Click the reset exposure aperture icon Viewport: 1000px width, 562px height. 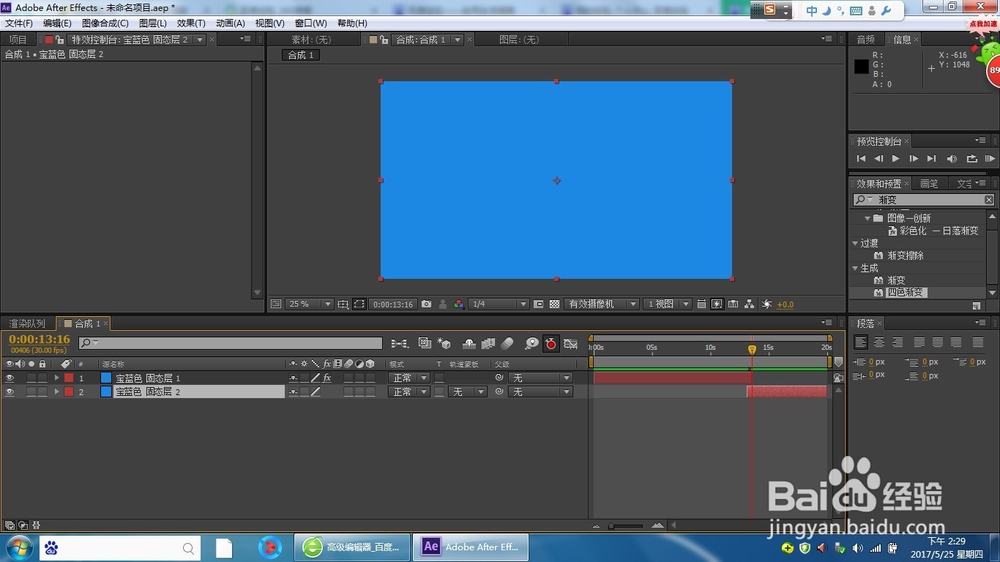pos(767,304)
